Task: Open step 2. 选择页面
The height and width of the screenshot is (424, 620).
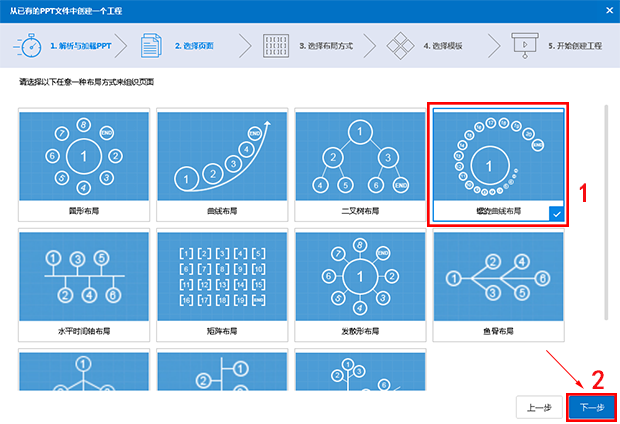Action: click(194, 46)
